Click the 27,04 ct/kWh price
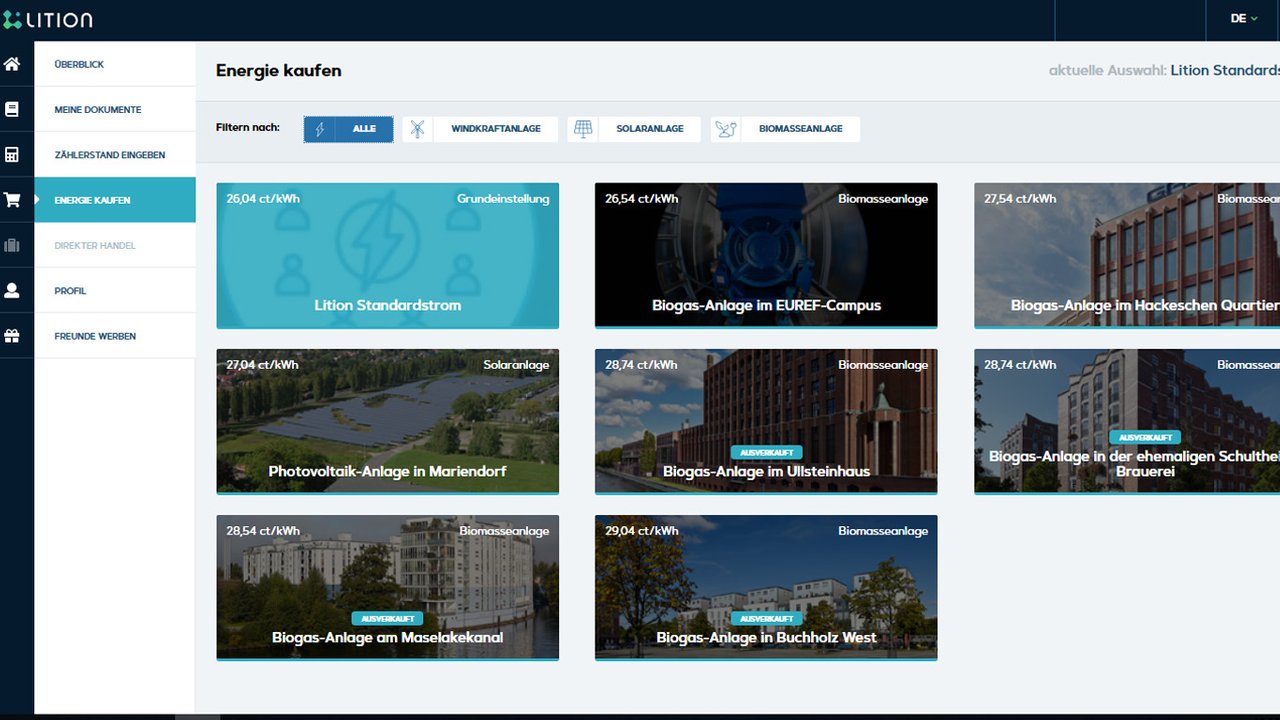 263,365
